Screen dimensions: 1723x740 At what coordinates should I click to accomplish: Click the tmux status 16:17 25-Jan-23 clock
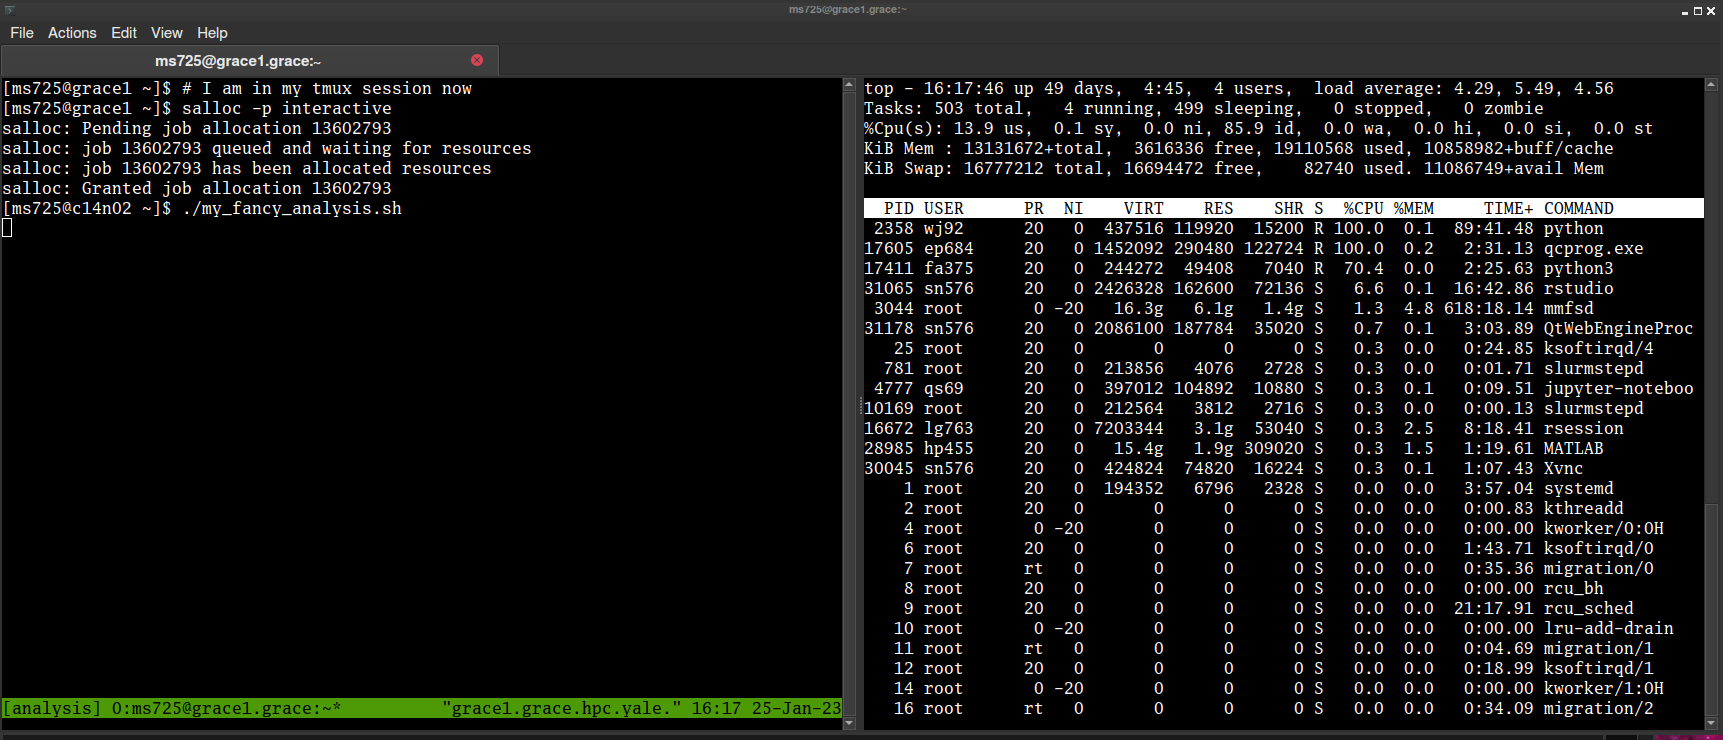point(766,708)
